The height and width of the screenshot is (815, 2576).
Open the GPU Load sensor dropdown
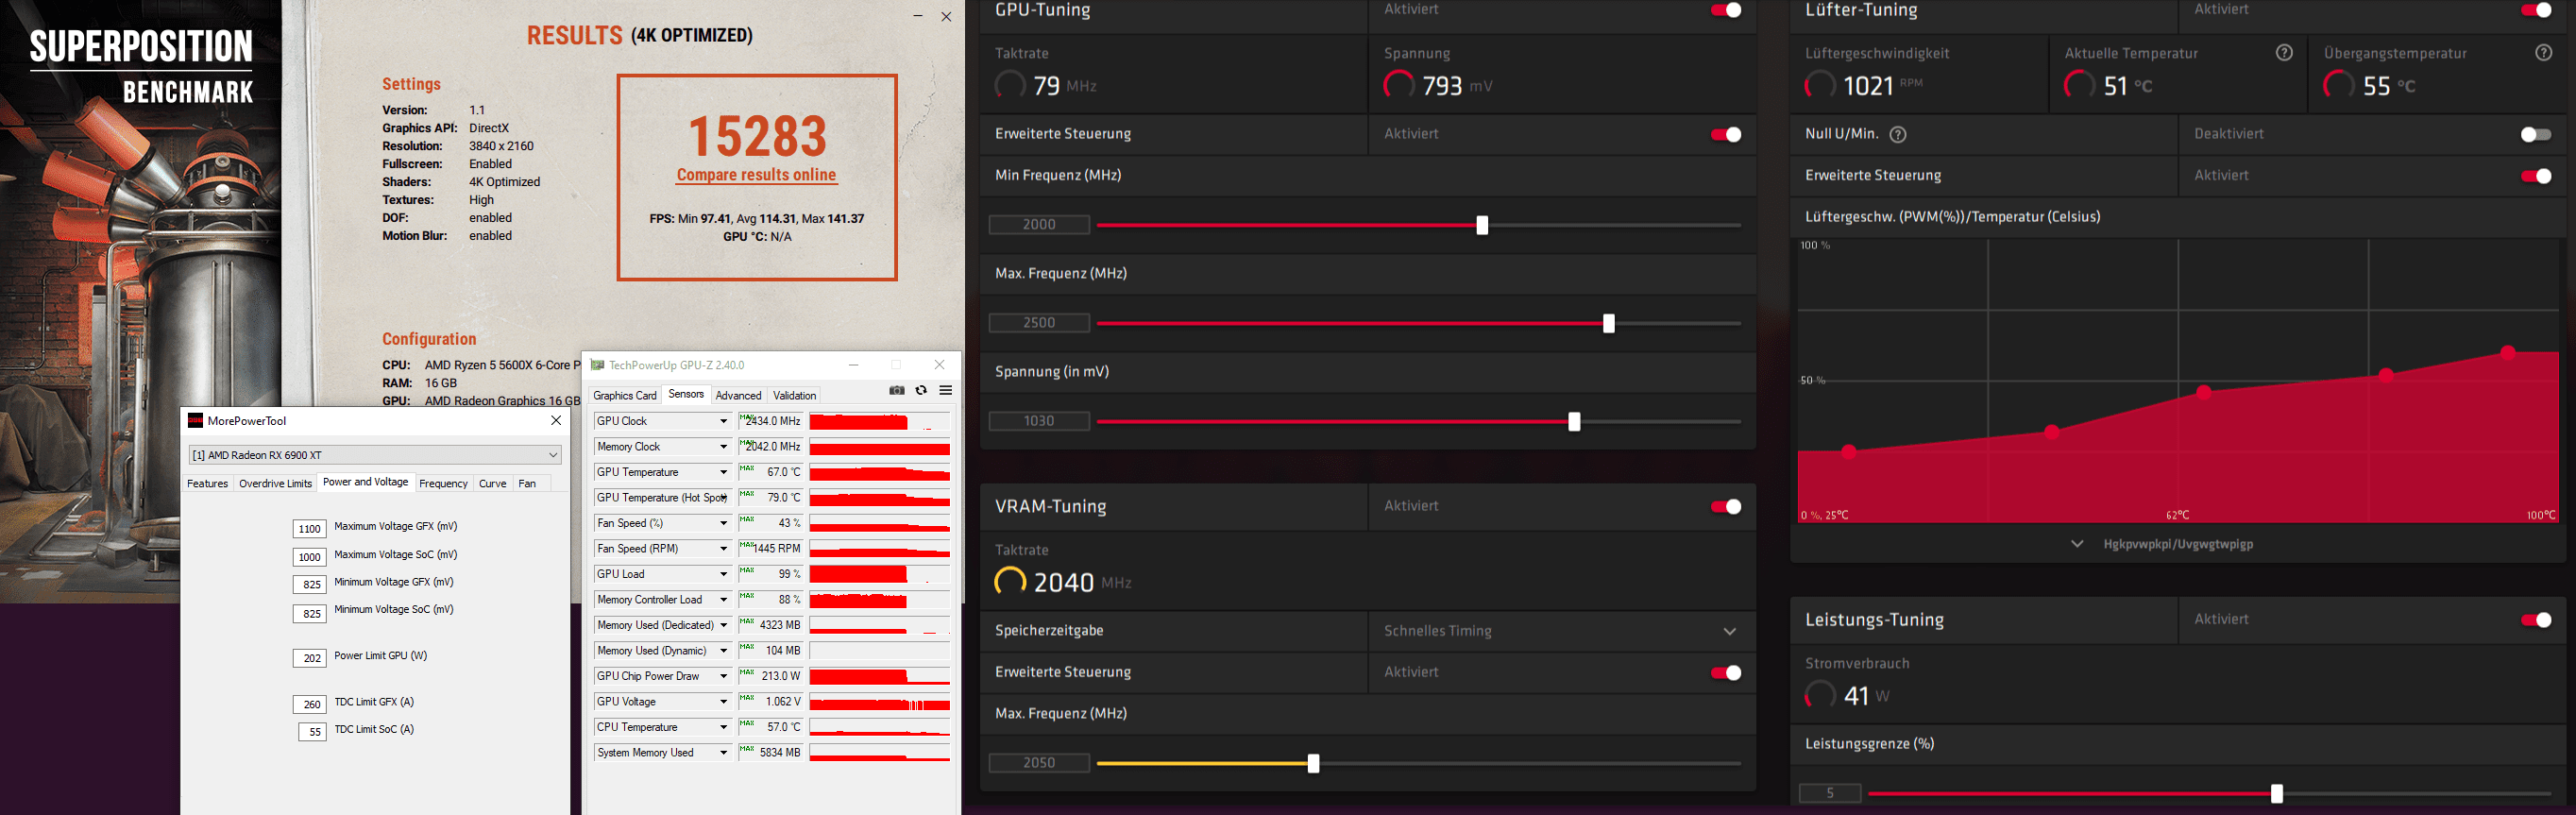coord(723,574)
